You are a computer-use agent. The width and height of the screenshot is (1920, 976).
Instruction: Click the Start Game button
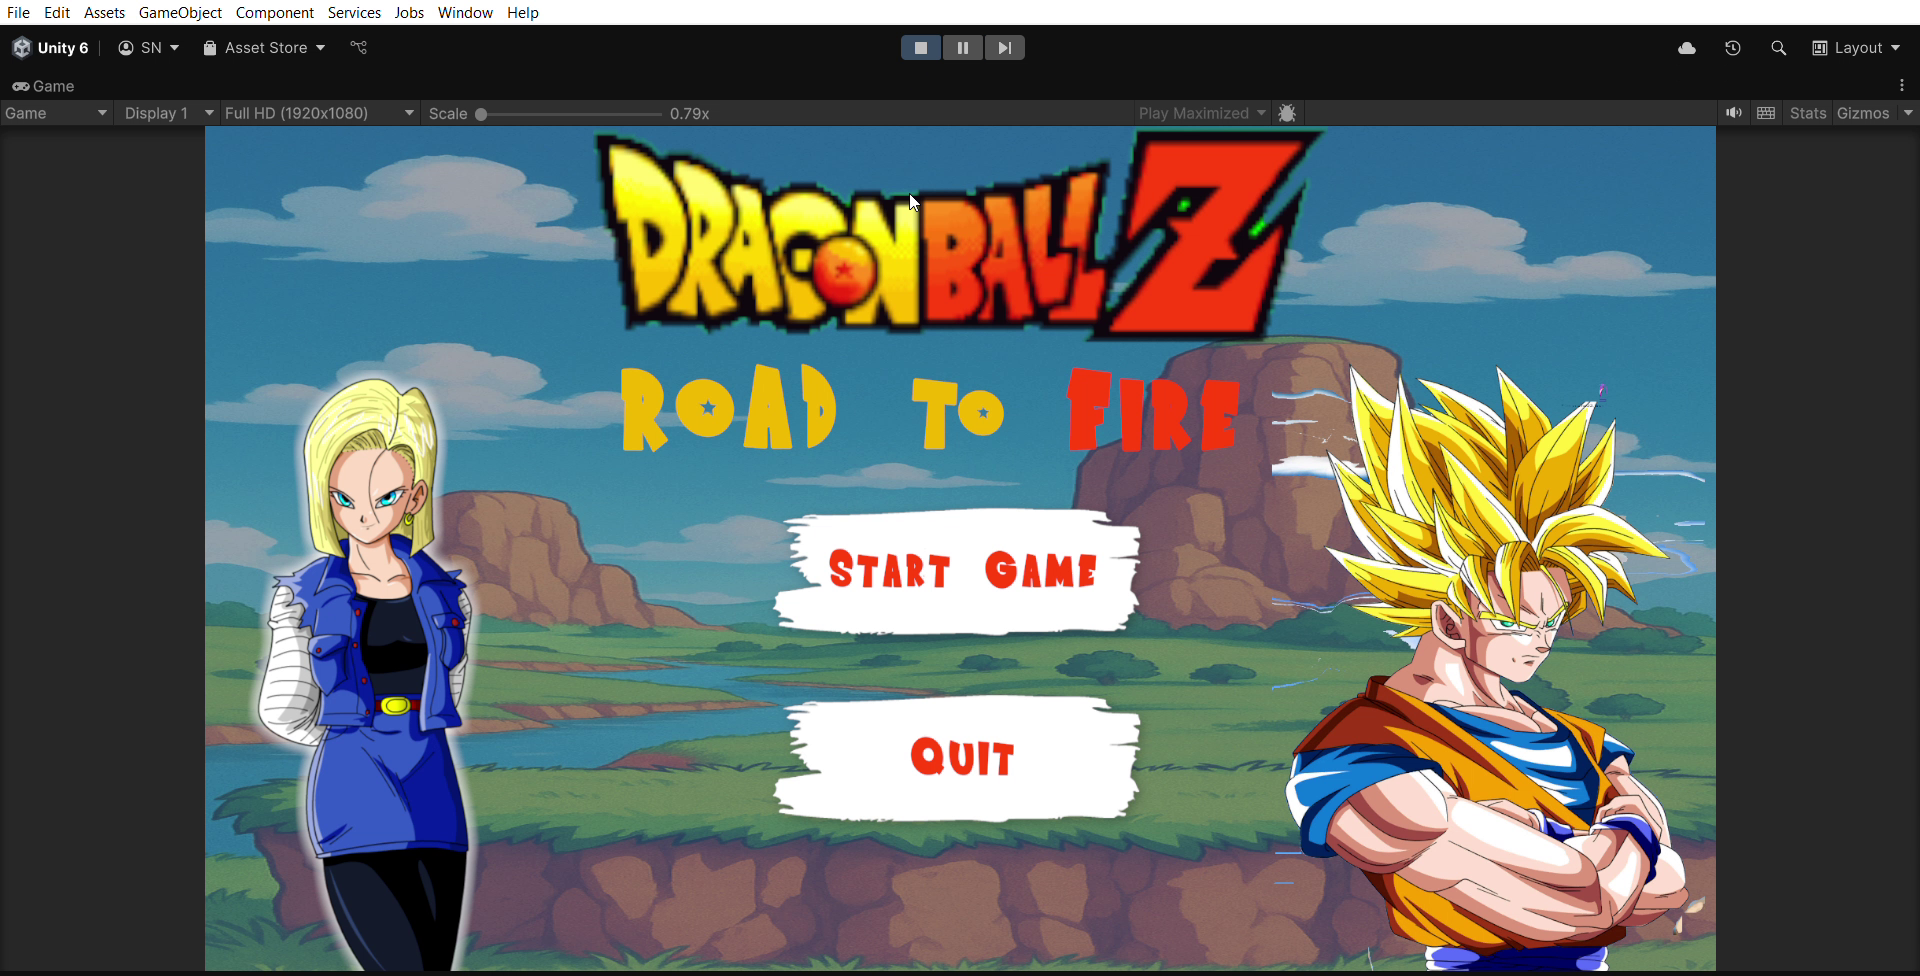960,572
